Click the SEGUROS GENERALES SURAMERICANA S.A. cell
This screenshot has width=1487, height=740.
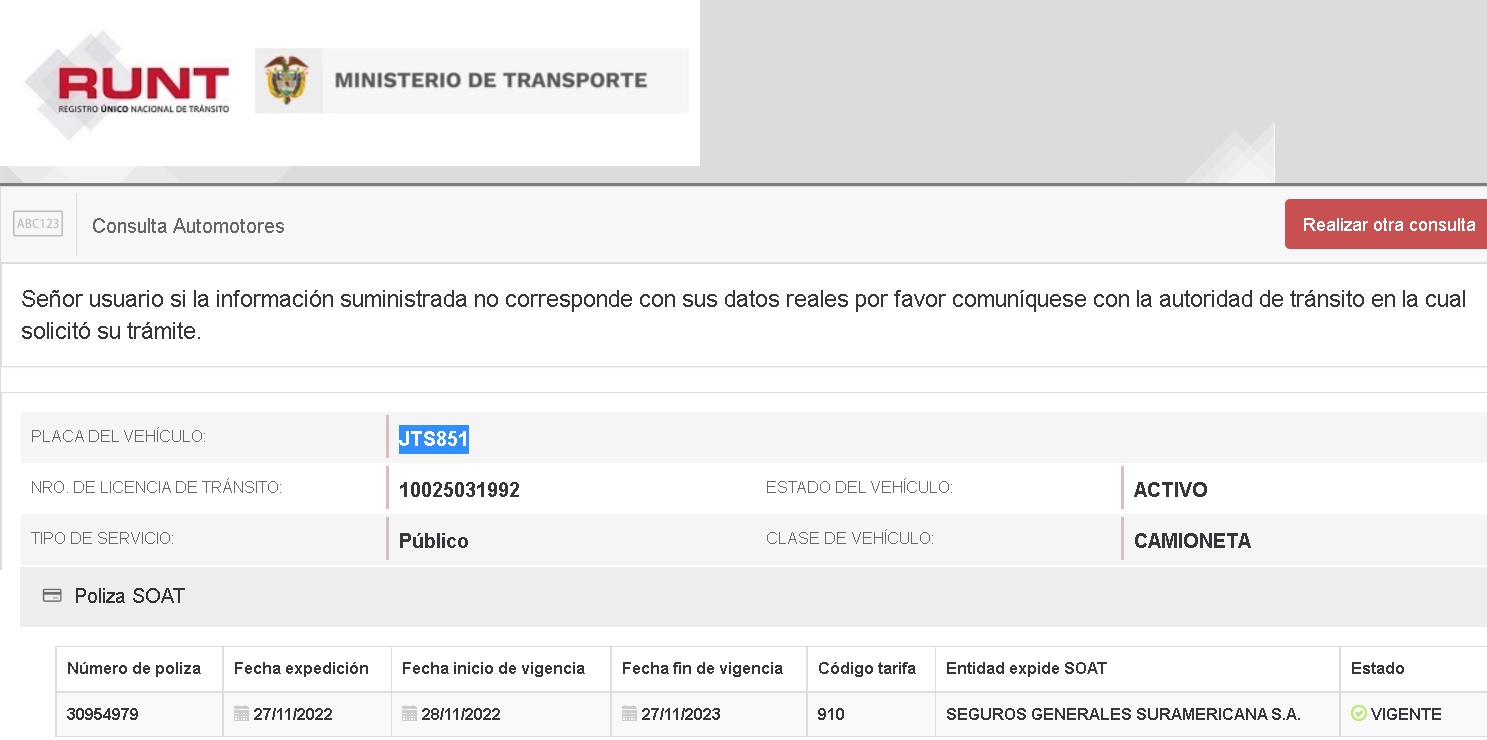pyautogui.click(x=1122, y=714)
